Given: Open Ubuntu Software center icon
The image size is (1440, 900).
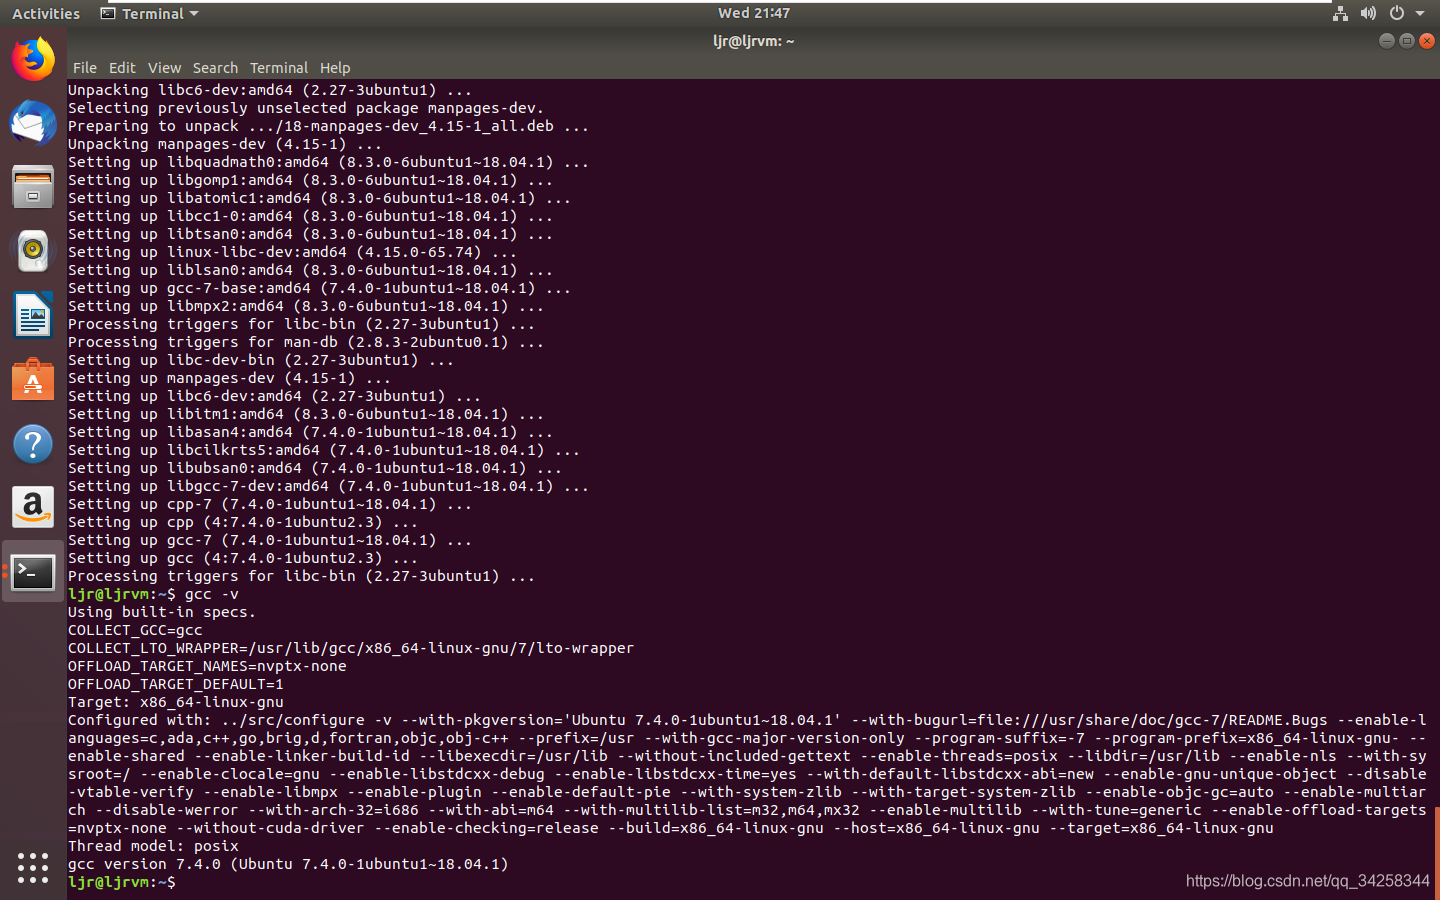Looking at the screenshot, I should coord(33,379).
